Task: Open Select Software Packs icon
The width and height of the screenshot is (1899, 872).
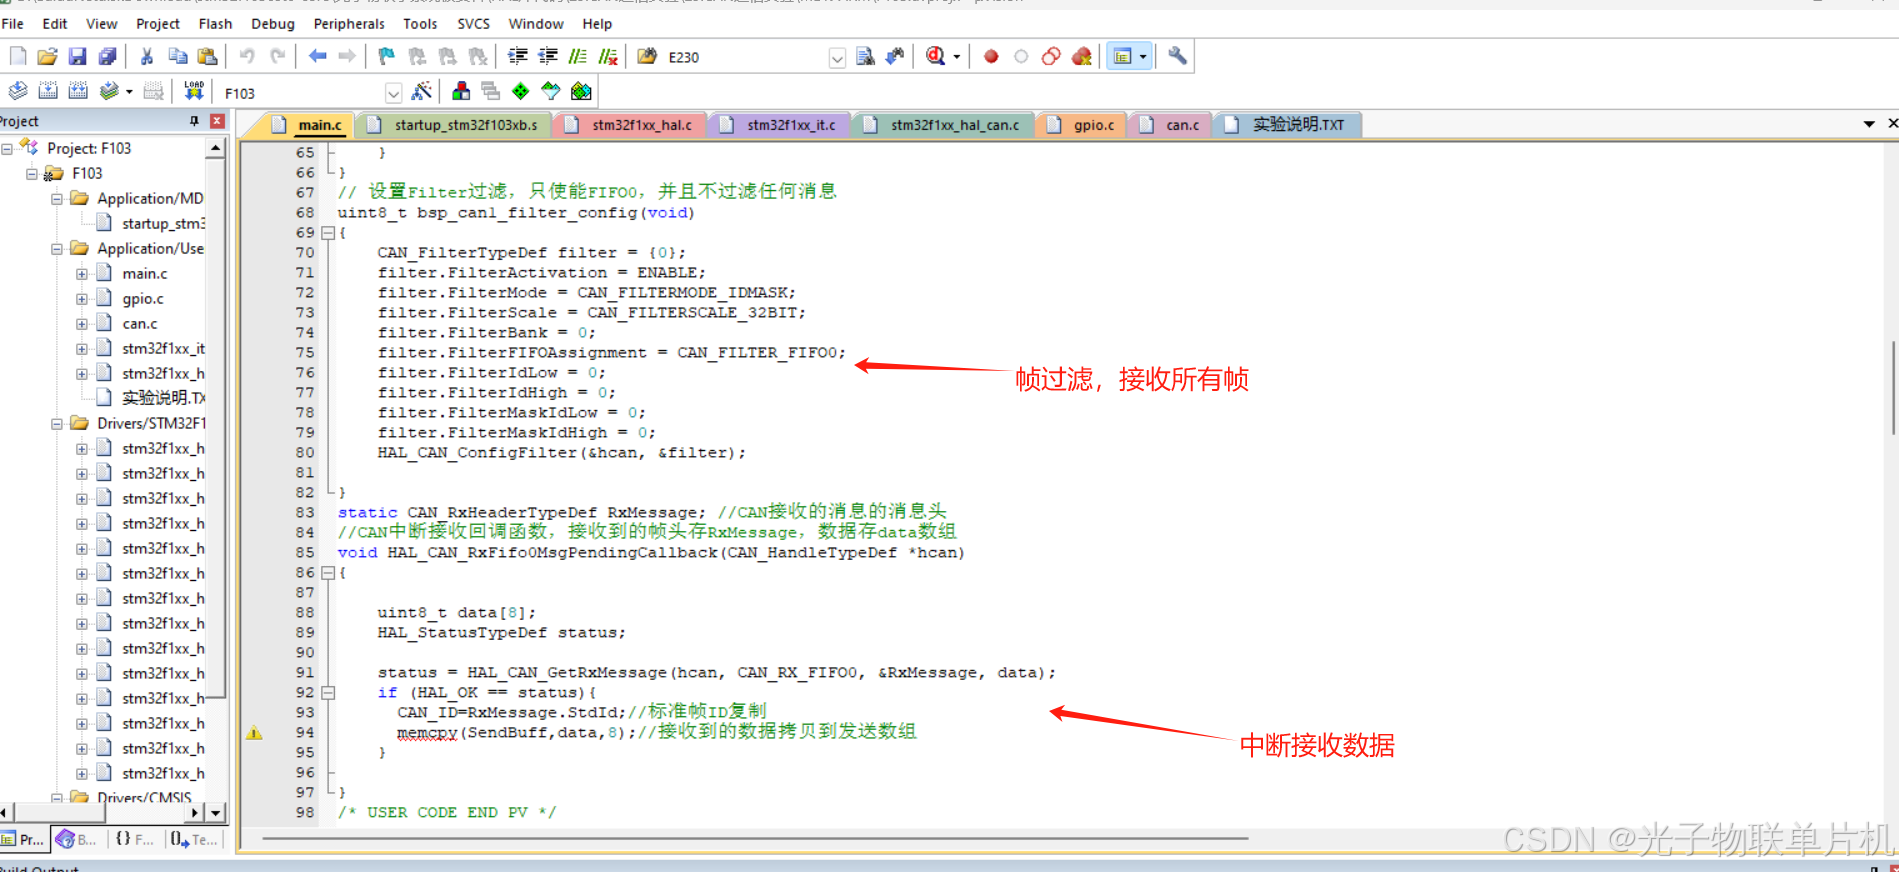Action: click(x=550, y=92)
